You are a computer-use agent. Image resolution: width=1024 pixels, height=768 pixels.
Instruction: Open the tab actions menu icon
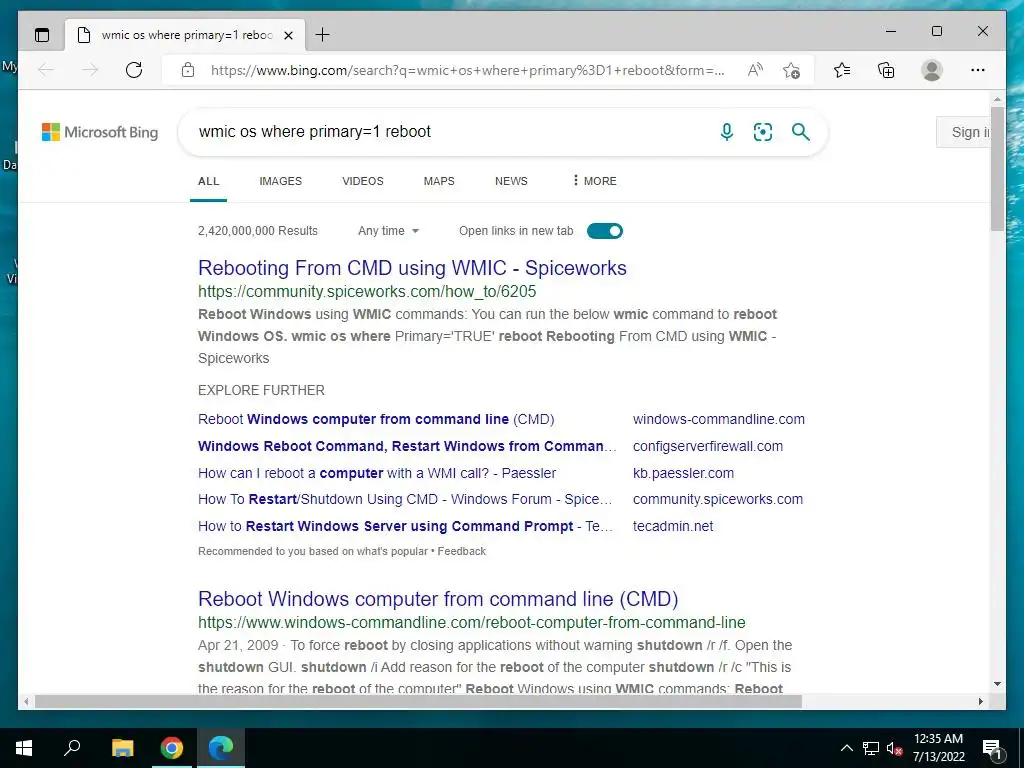tap(42, 35)
